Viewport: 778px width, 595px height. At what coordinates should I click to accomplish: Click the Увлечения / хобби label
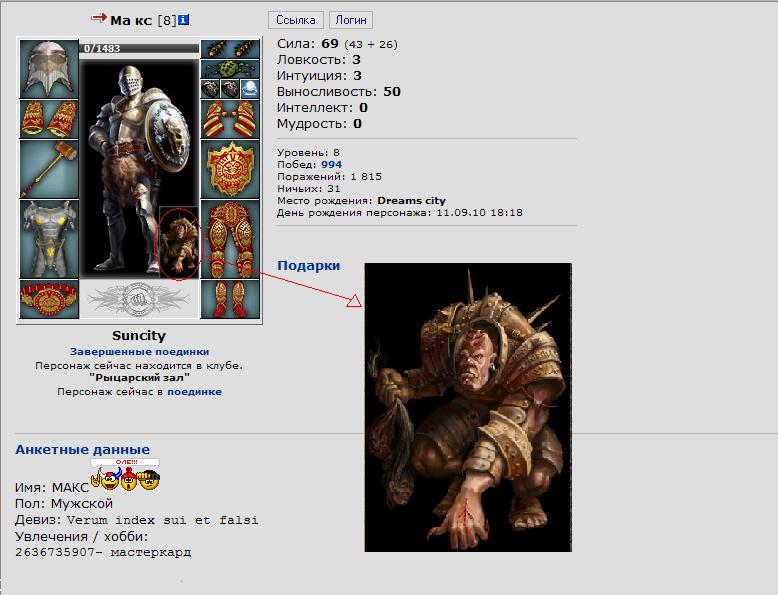click(81, 536)
